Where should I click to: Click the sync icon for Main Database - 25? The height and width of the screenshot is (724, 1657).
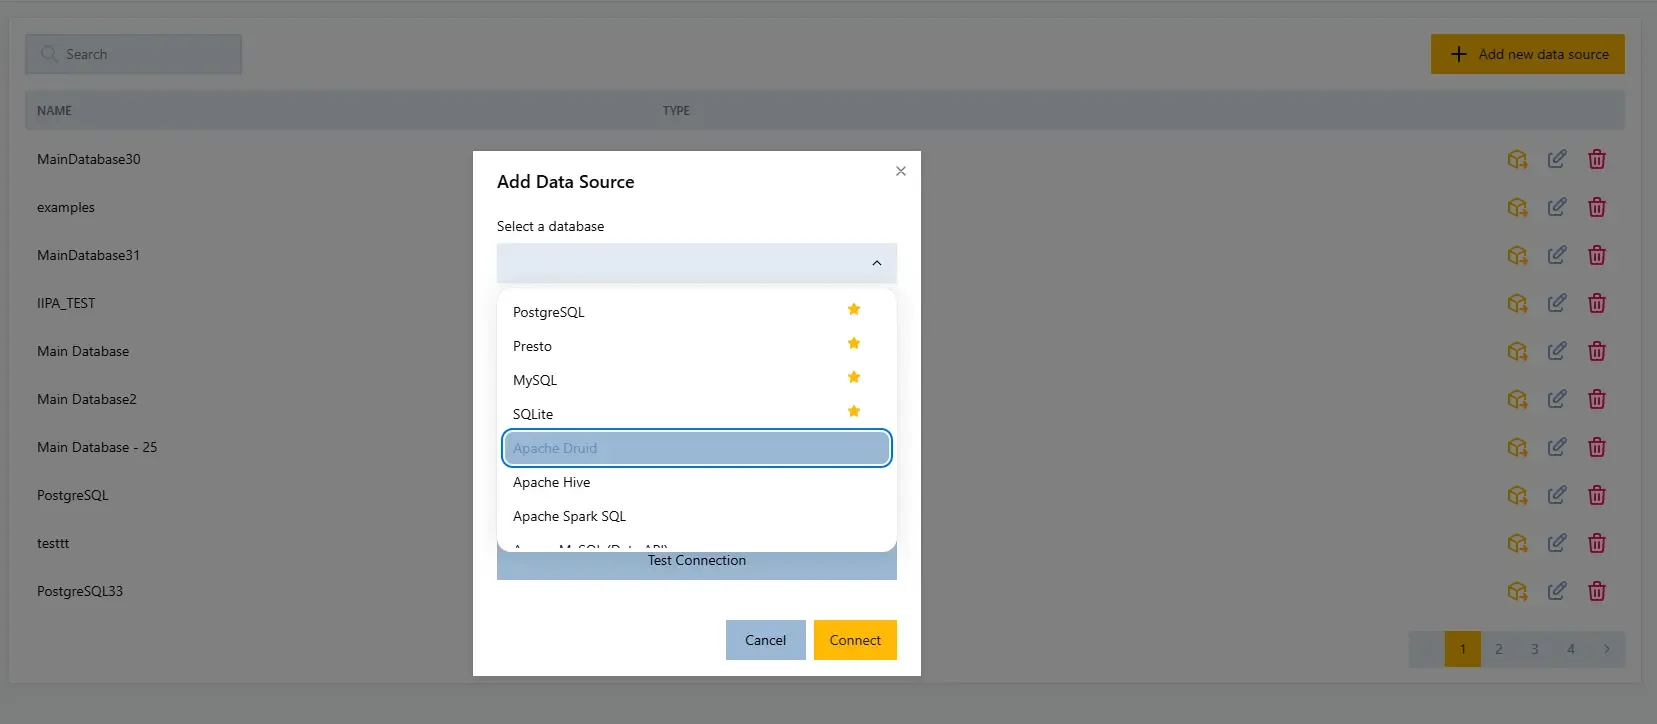pyautogui.click(x=1517, y=447)
